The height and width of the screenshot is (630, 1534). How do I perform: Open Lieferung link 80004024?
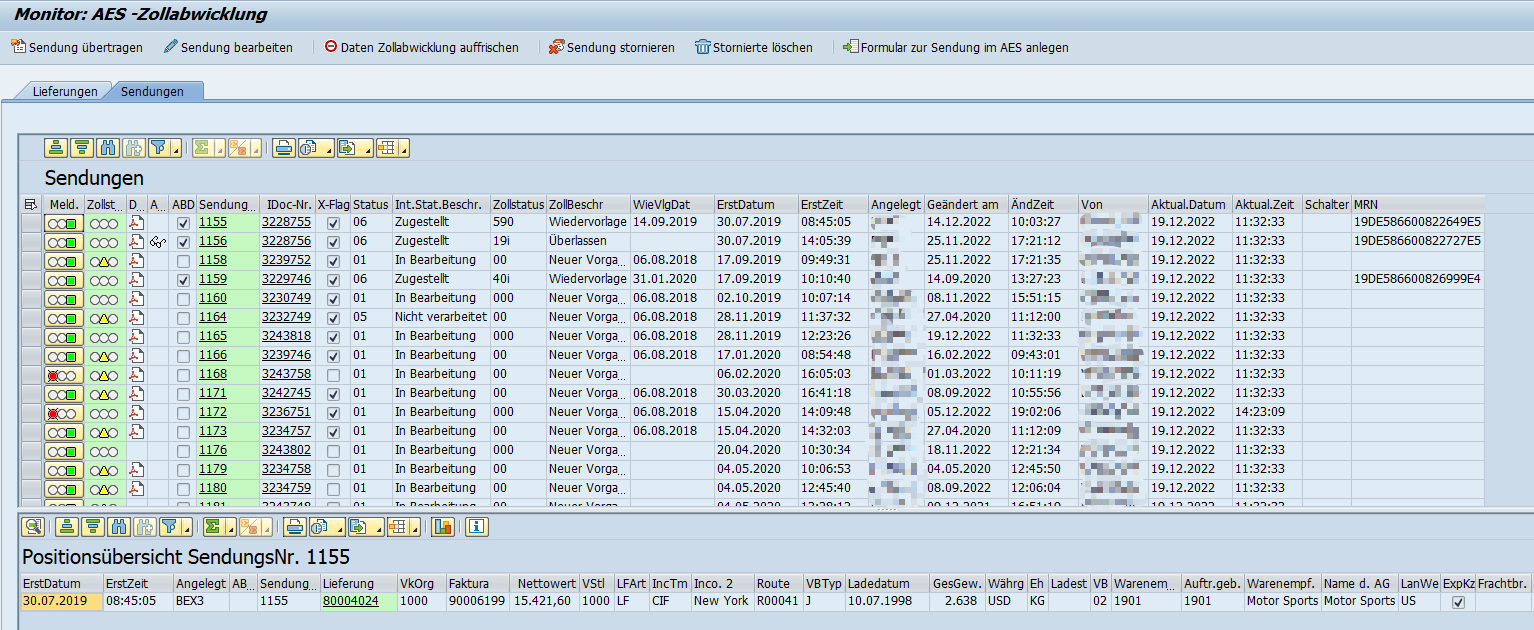coord(350,602)
